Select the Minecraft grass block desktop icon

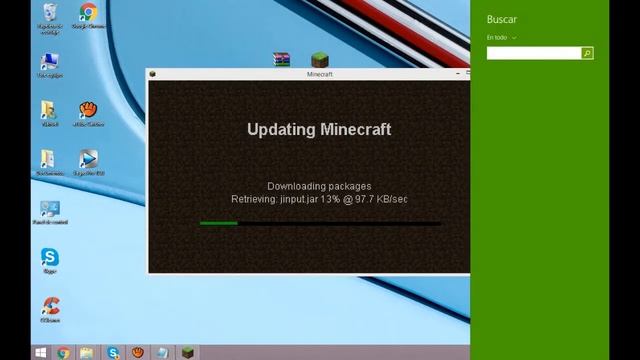pos(320,60)
